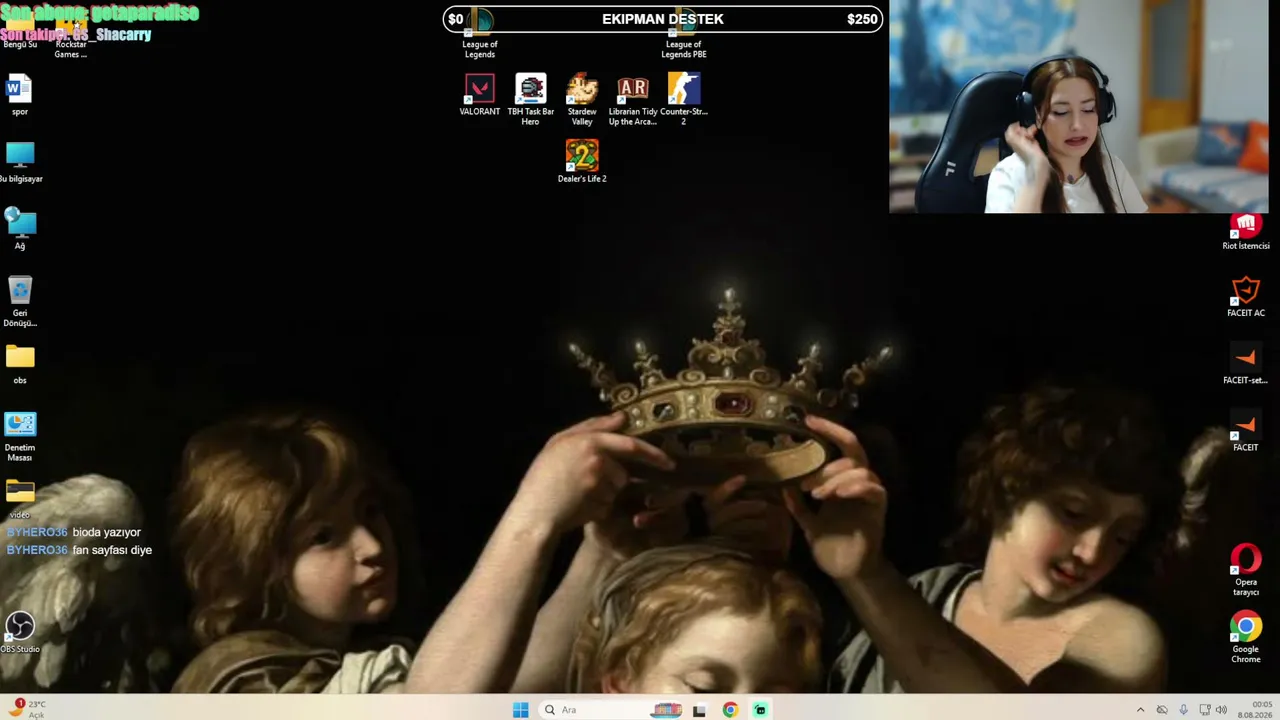The height and width of the screenshot is (720, 1280).
Task: Select the Dealer's Life 2 icon
Action: click(582, 162)
